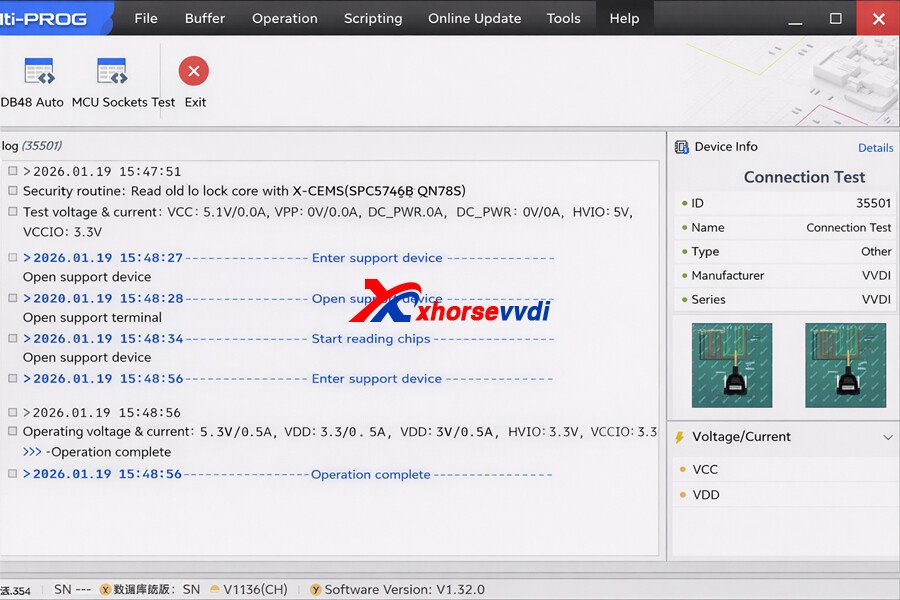The height and width of the screenshot is (600, 900).
Task: Open the Scripting menu
Action: click(372, 17)
